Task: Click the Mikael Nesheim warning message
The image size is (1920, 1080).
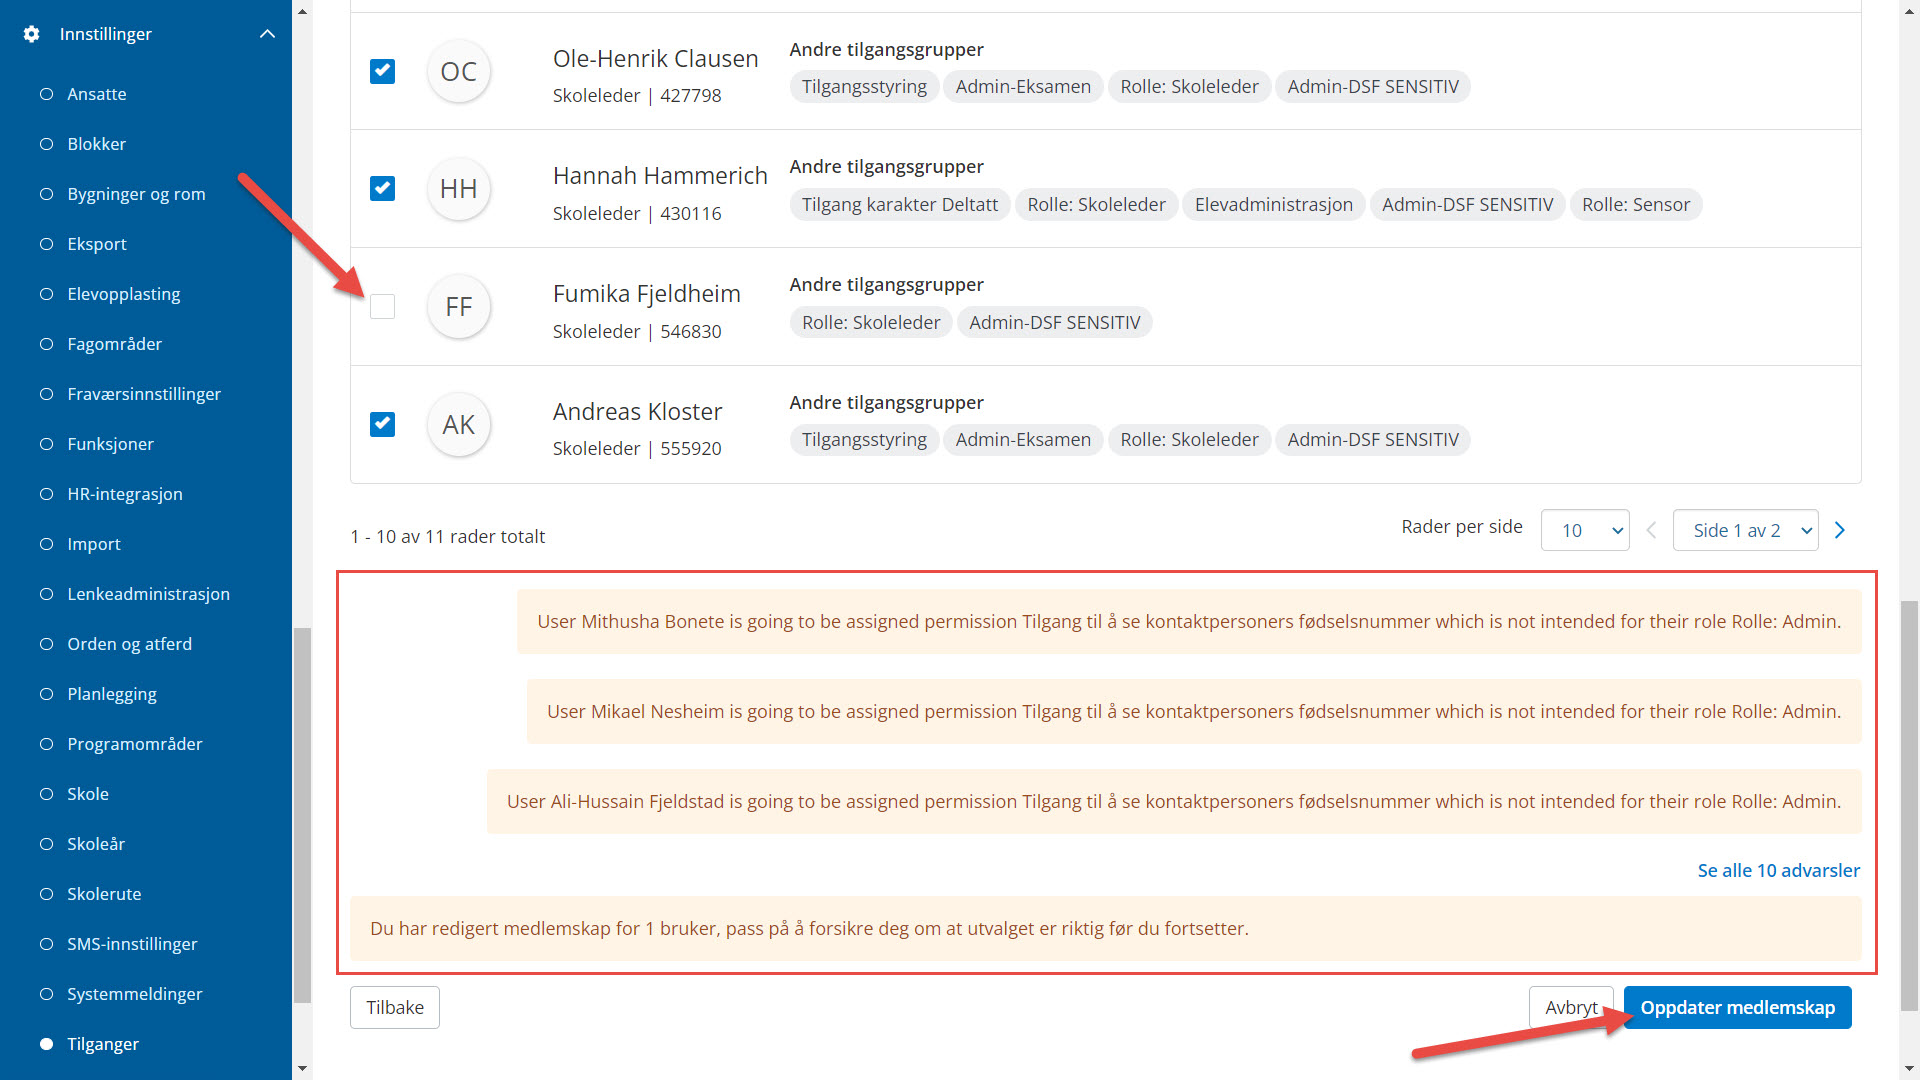Action: click(1194, 711)
